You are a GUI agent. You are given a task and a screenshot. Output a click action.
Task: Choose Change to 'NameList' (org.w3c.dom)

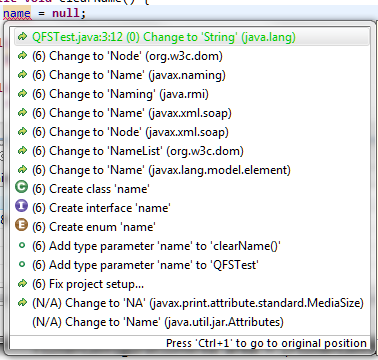click(x=138, y=151)
